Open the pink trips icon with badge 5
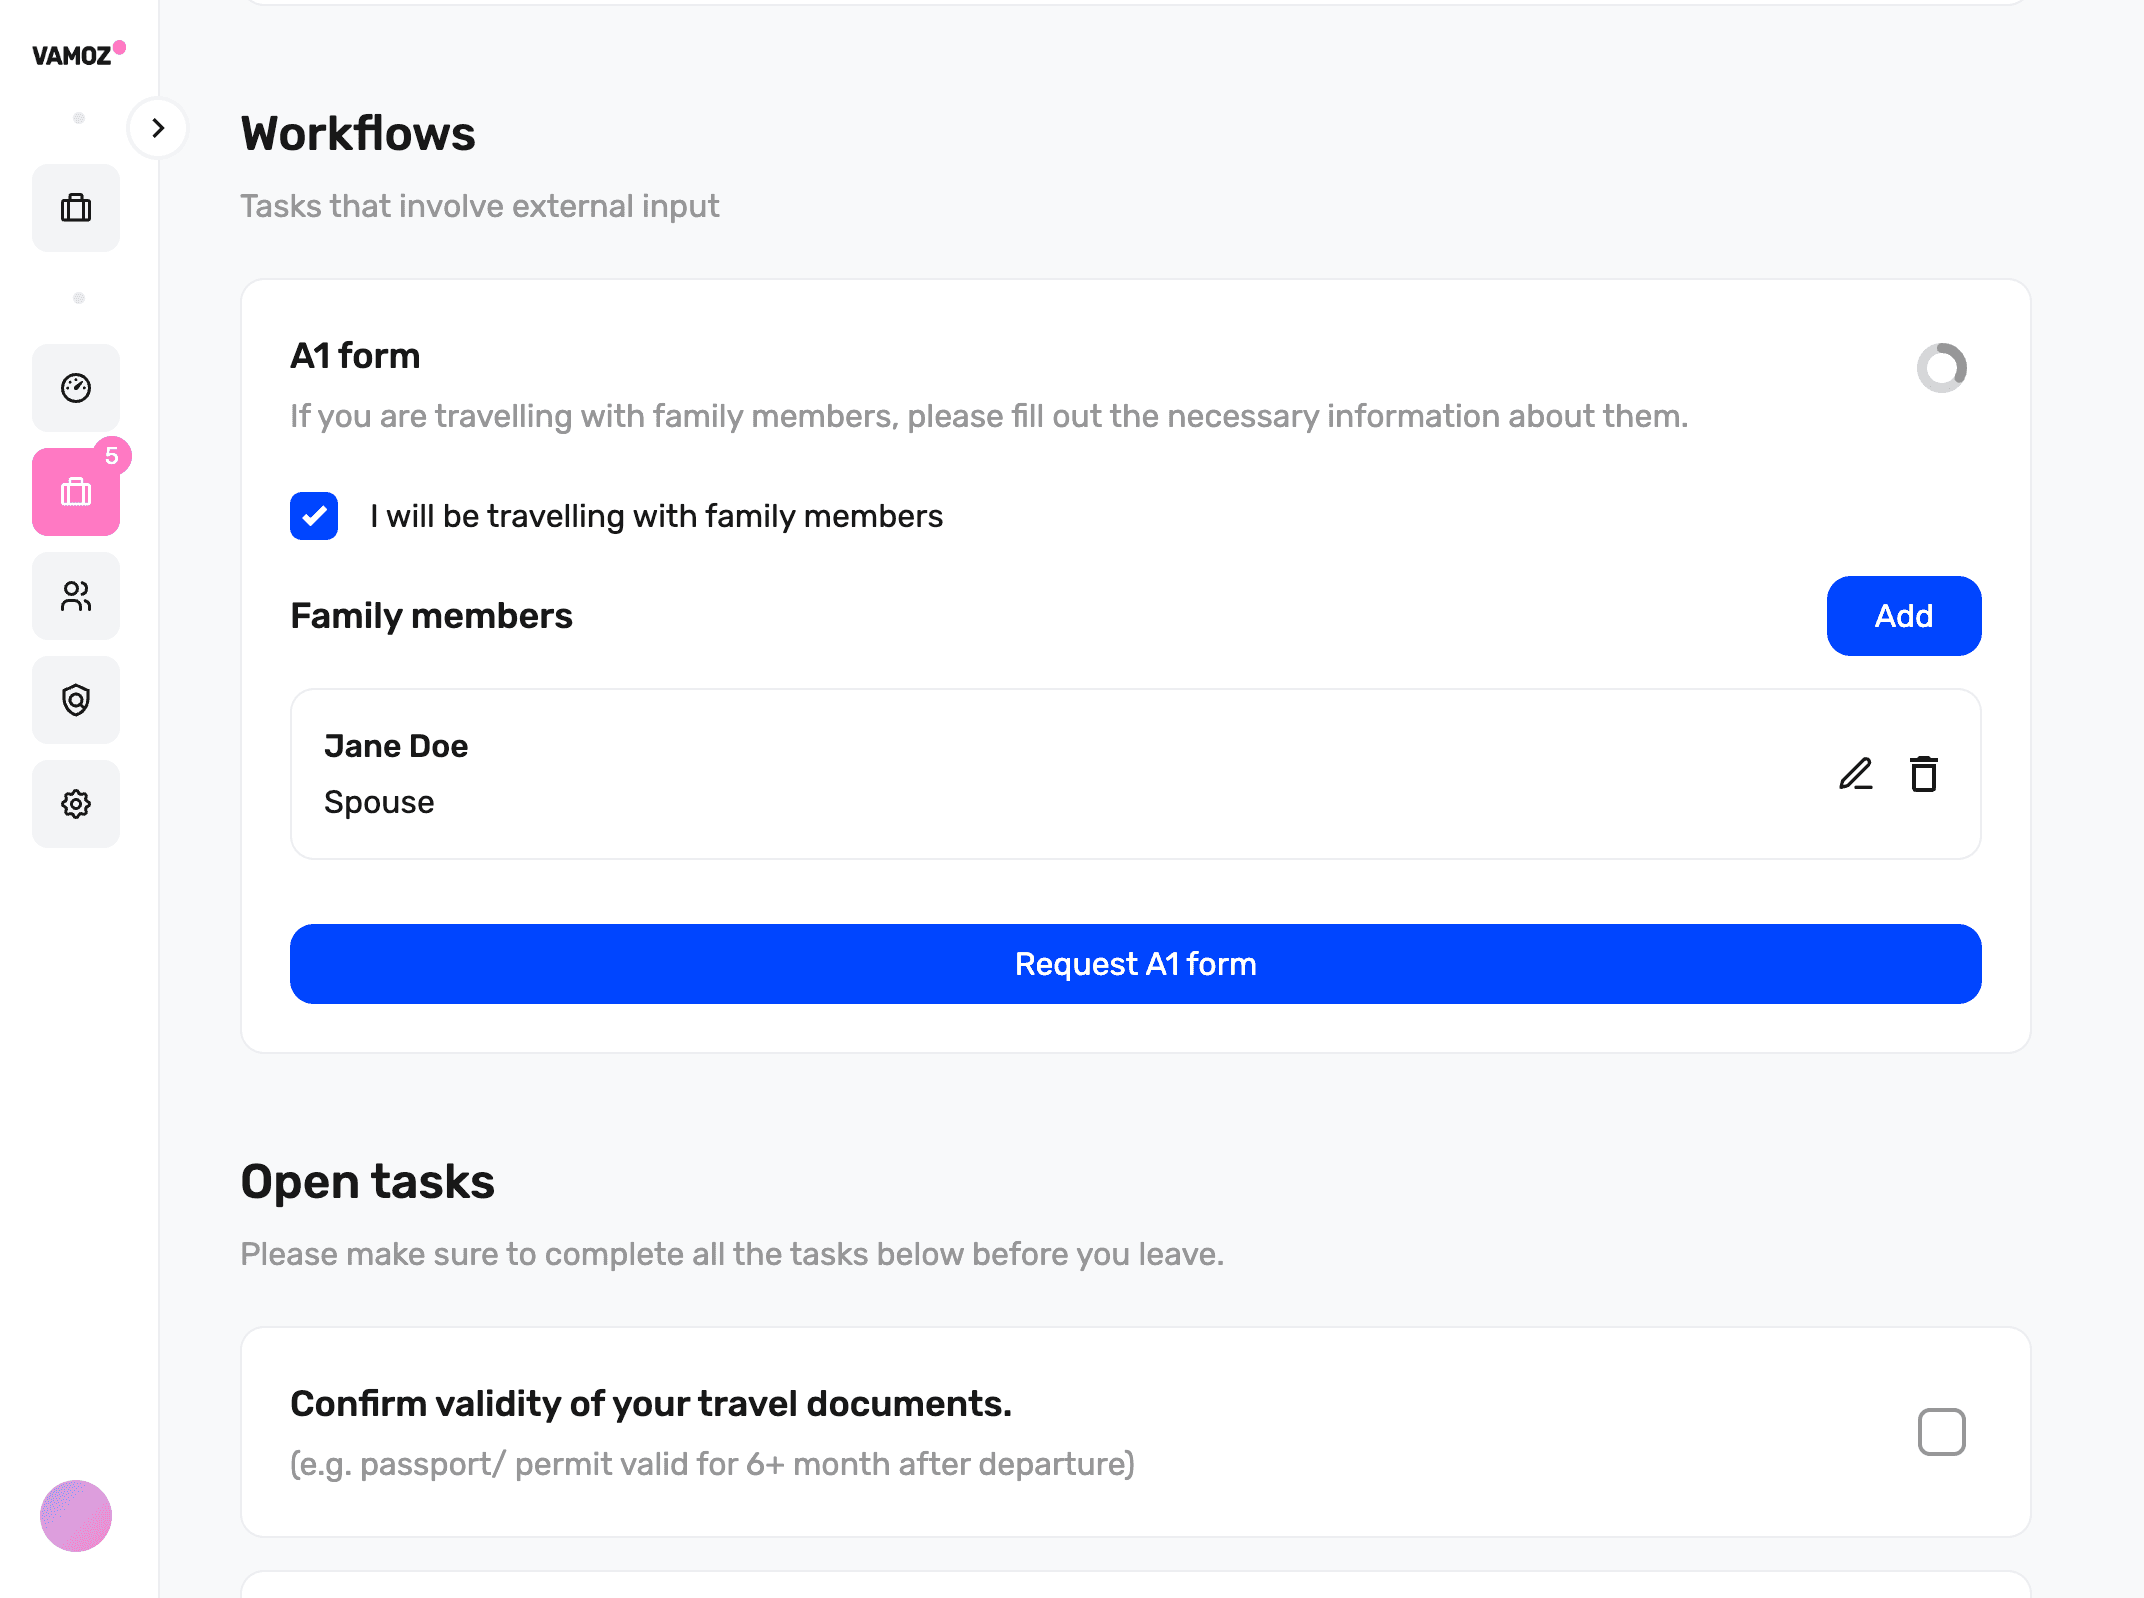This screenshot has width=2144, height=1598. tap(76, 491)
